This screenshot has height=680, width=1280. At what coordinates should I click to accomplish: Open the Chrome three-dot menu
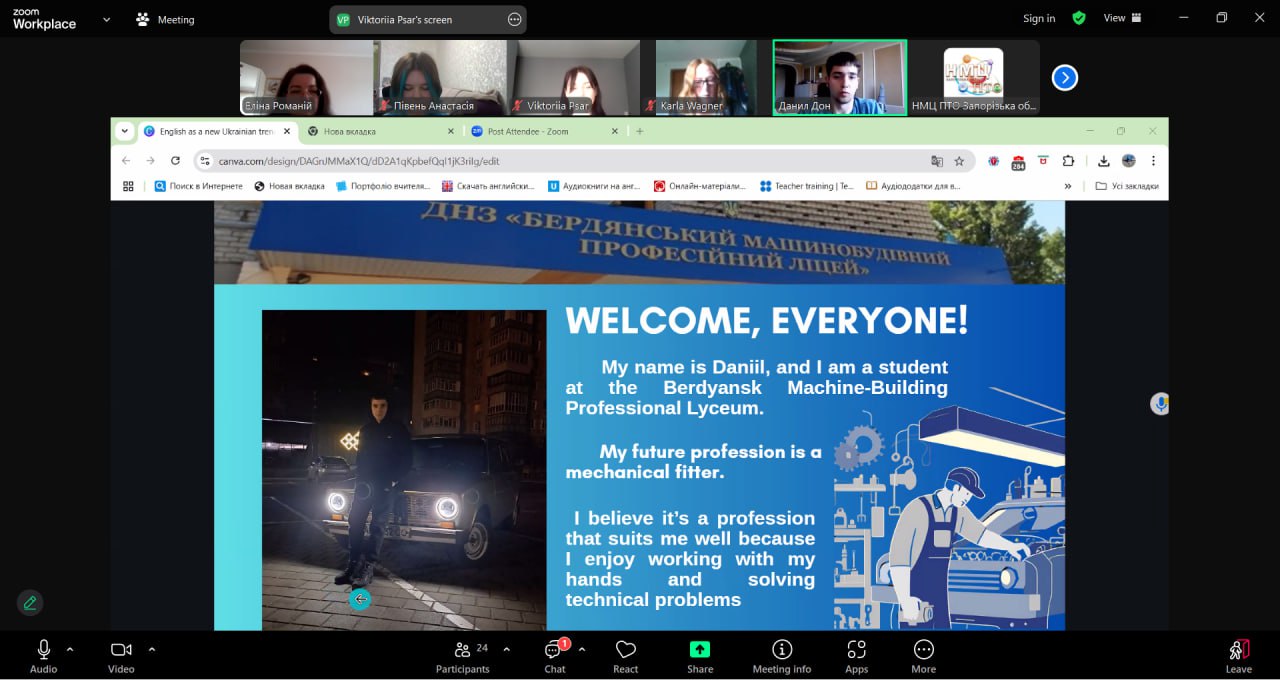click(1153, 161)
